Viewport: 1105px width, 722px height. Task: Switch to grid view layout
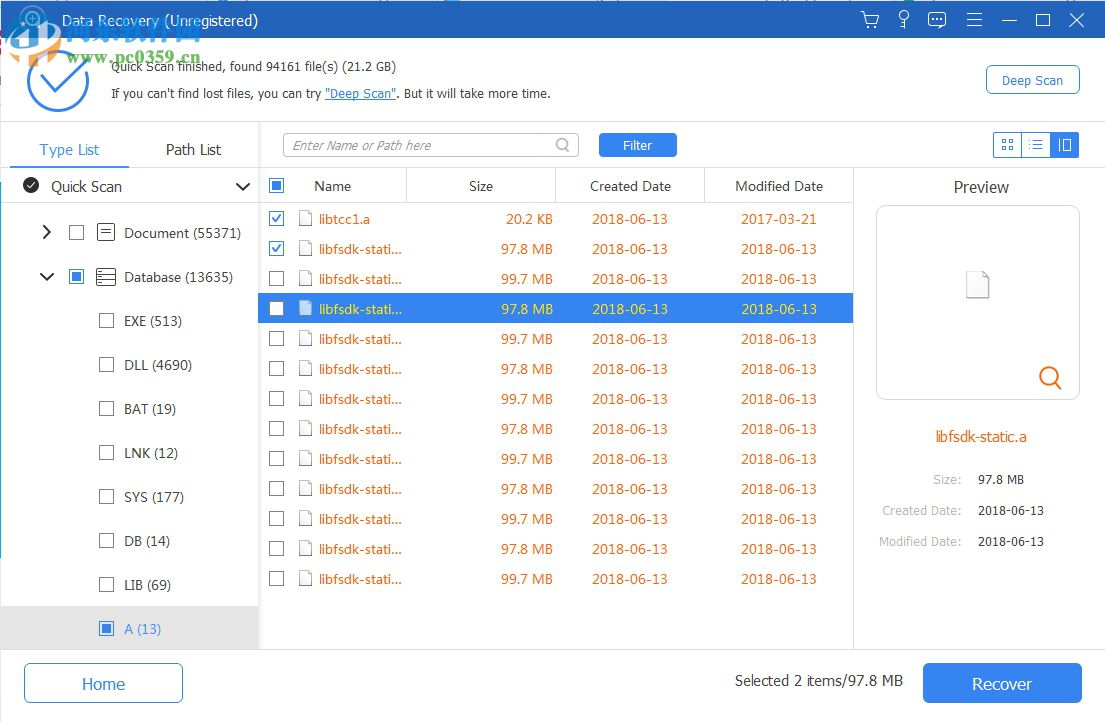(x=1007, y=144)
